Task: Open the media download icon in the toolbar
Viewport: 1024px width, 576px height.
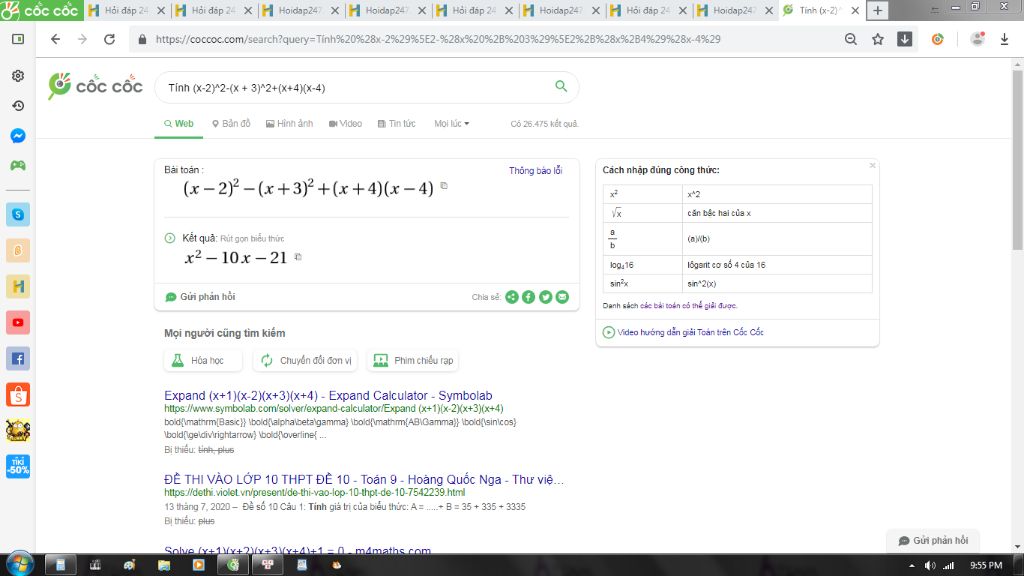Action: pyautogui.click(x=904, y=39)
